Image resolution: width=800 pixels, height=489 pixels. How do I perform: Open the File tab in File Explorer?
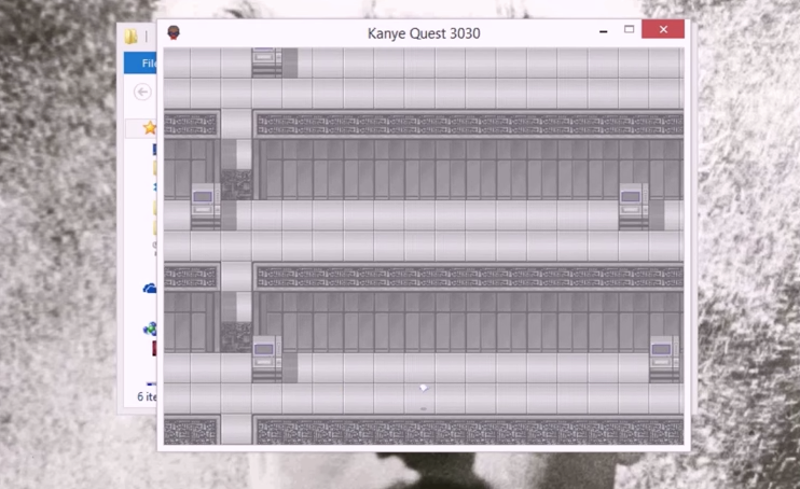pyautogui.click(x=141, y=63)
